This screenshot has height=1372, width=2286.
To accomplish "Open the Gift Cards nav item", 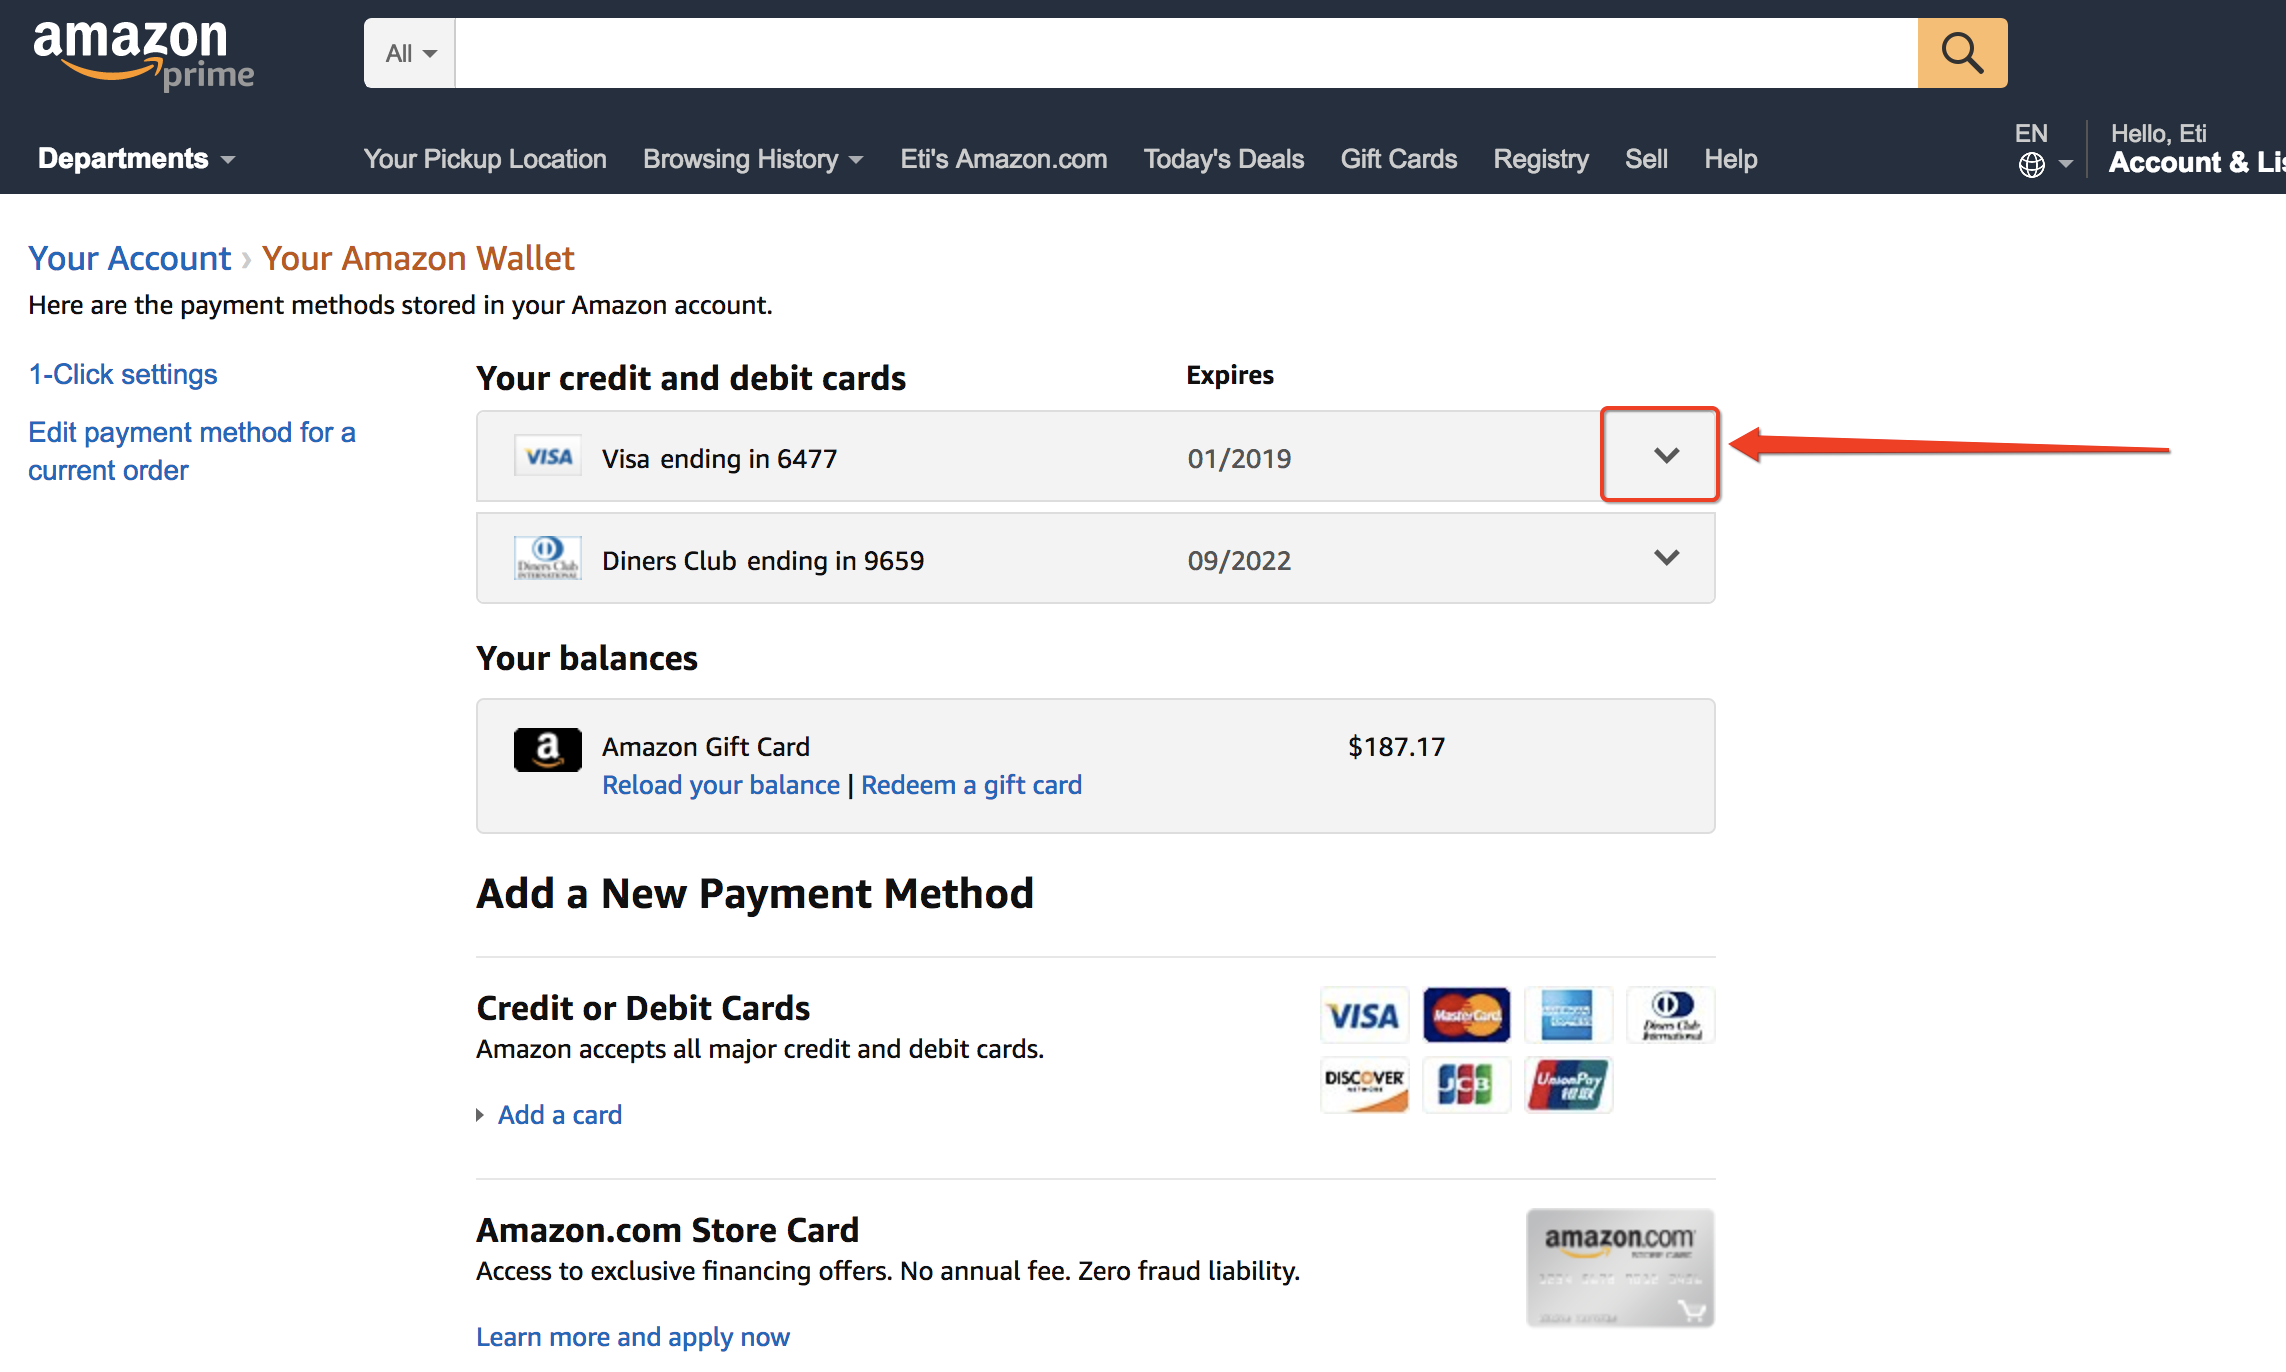I will click(x=1399, y=159).
